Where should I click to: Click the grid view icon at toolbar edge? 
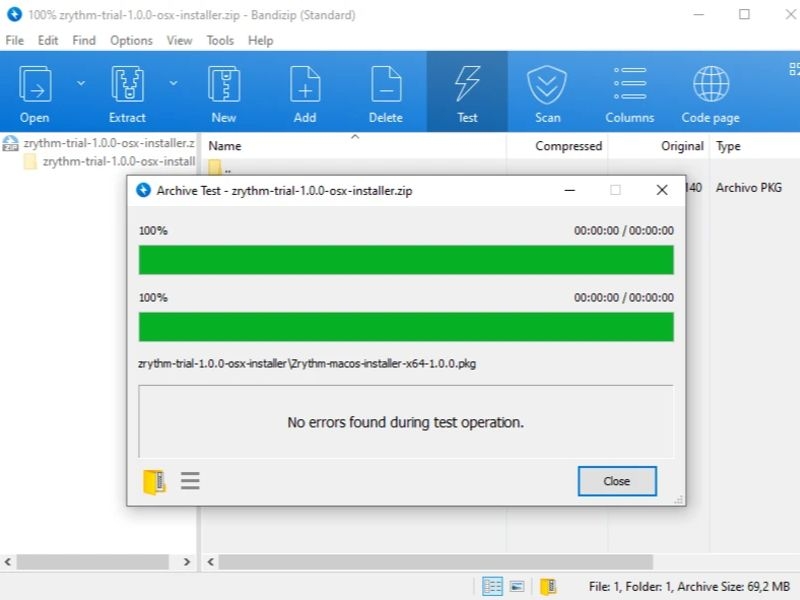point(794,69)
